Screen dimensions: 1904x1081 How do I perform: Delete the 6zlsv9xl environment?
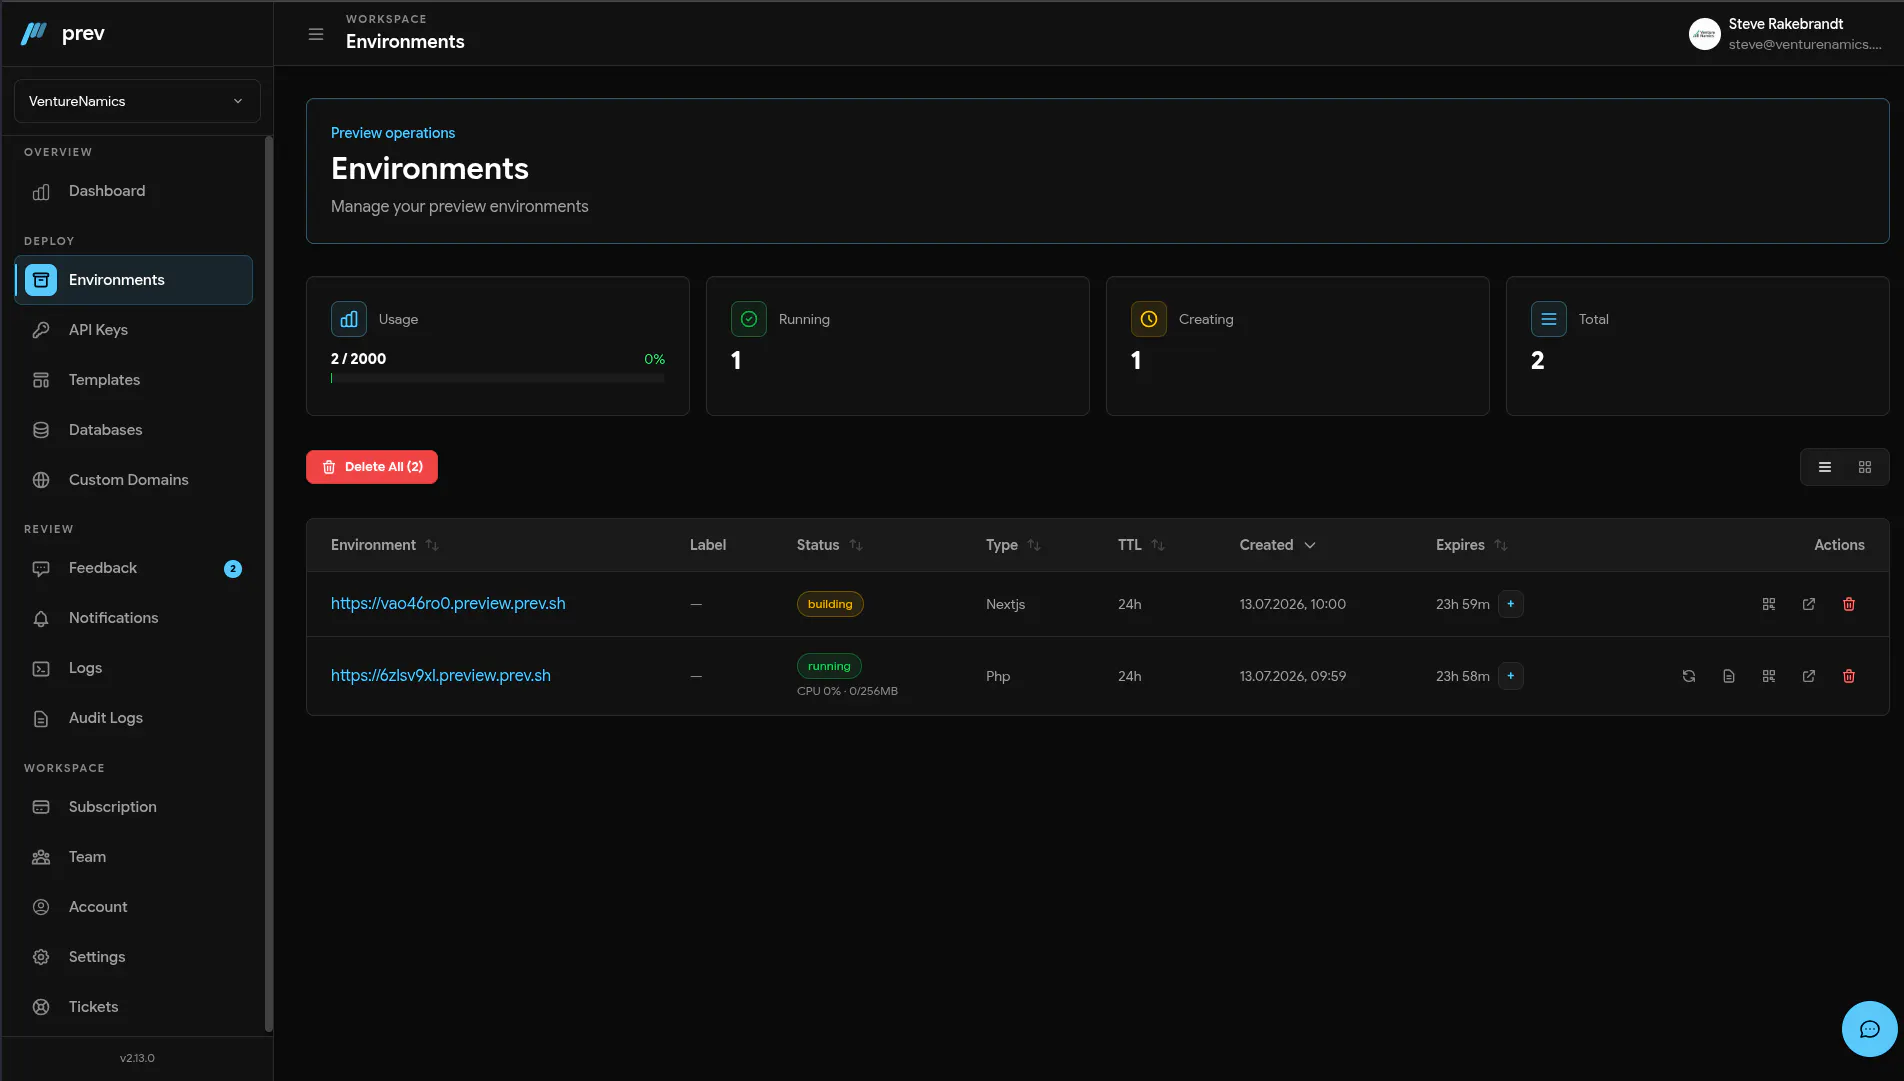pyautogui.click(x=1849, y=676)
